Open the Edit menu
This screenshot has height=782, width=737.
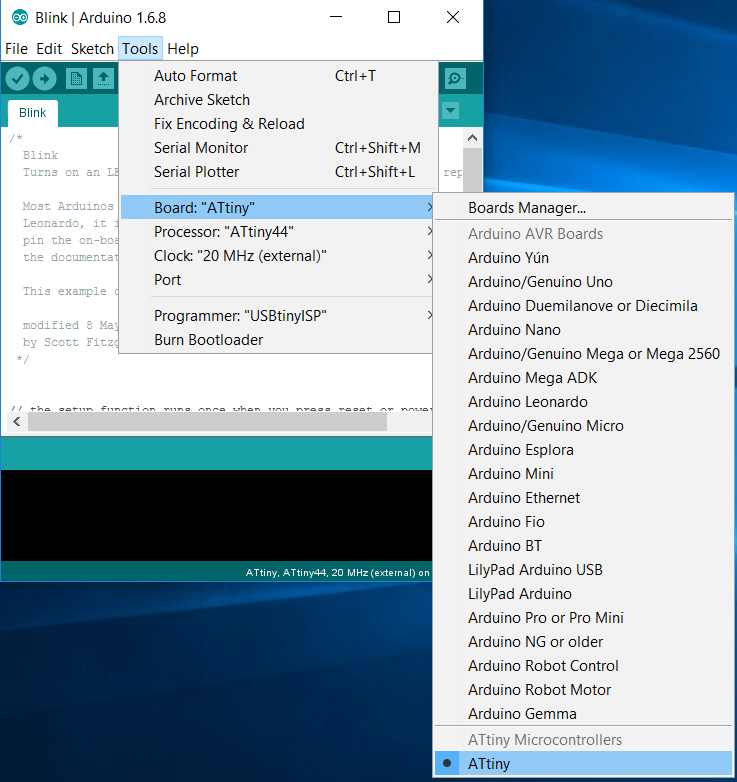click(49, 49)
